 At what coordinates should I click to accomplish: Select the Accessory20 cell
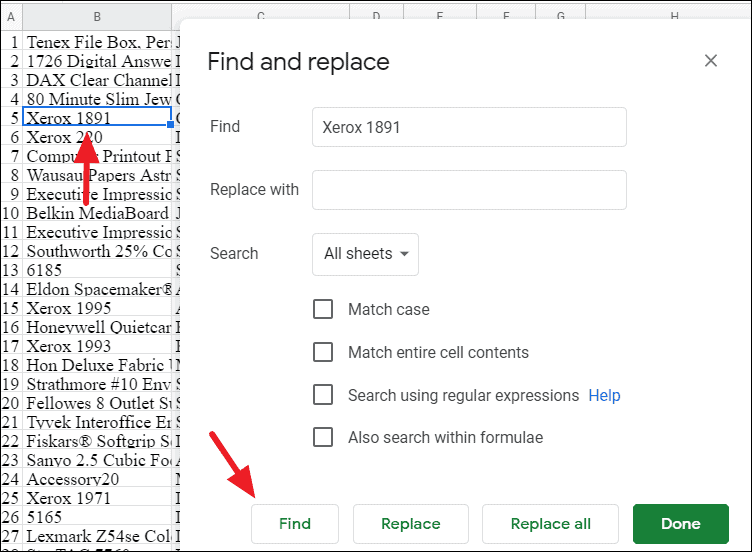[x=97, y=479]
